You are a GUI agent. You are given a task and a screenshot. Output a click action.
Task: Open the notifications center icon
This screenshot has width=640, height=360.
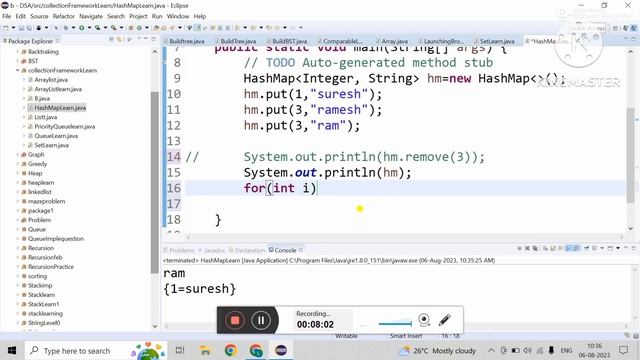click(x=623, y=350)
